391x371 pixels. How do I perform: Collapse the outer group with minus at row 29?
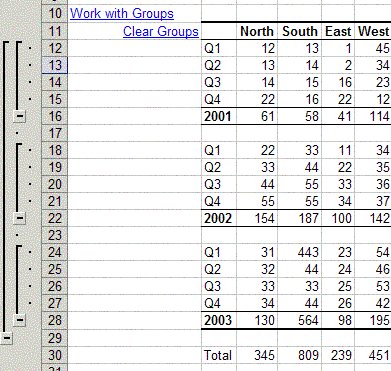[x=6, y=338]
